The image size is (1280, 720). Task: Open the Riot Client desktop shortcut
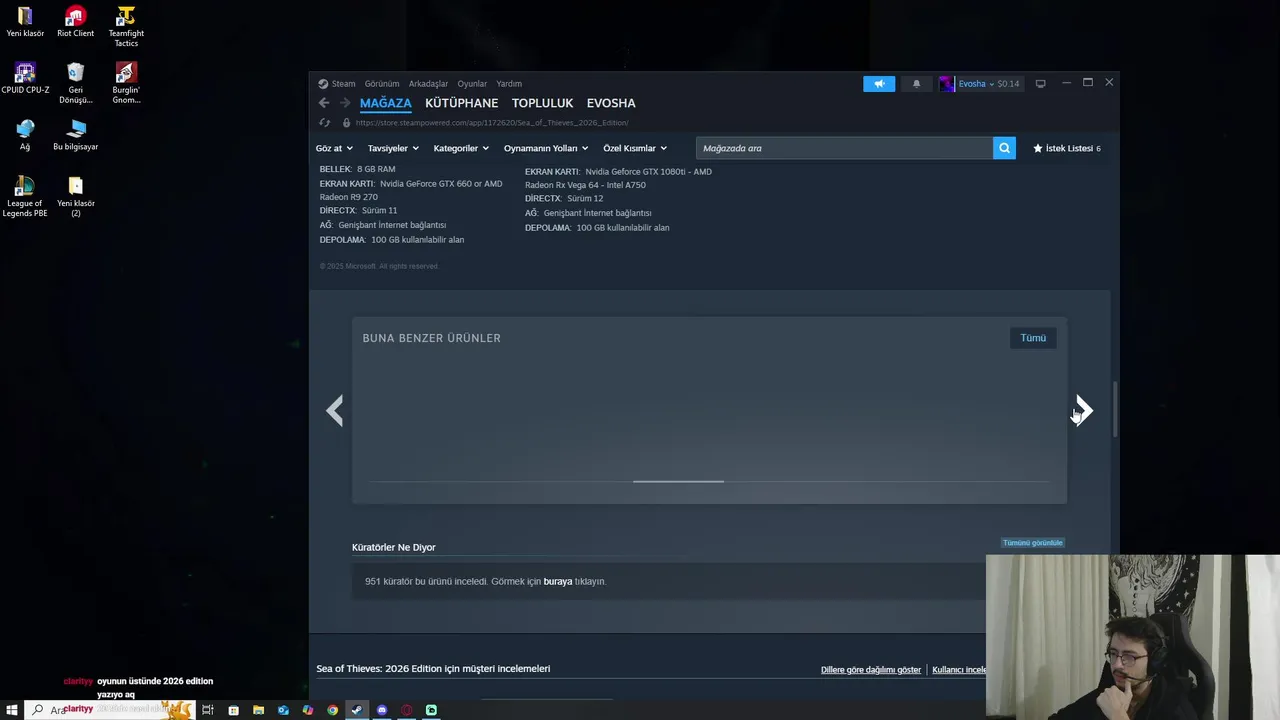(75, 22)
